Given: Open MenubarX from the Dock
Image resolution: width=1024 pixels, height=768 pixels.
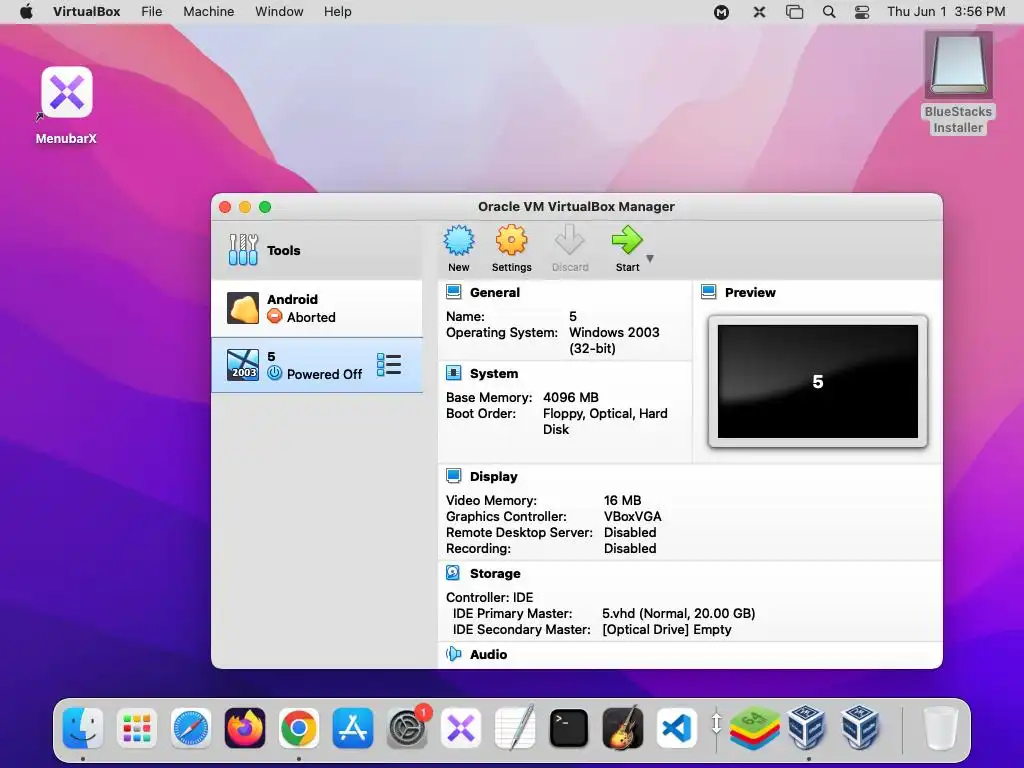Looking at the screenshot, I should [461, 728].
